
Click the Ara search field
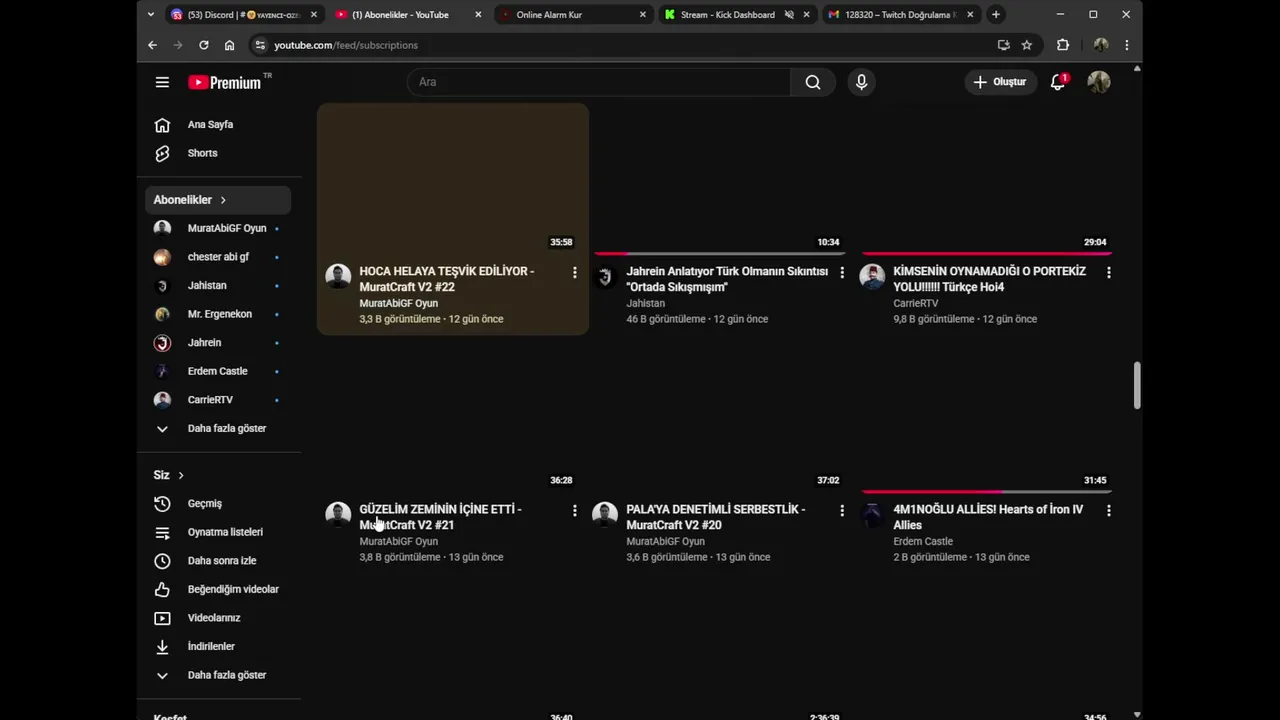(x=598, y=82)
